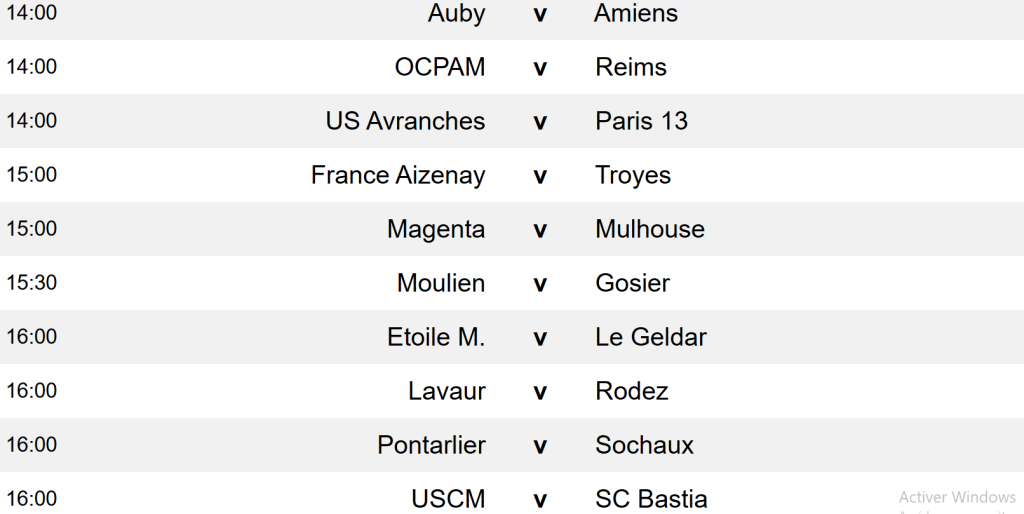1024x514 pixels.
Task: Select Magenta in the fixtures list
Action: (x=436, y=230)
